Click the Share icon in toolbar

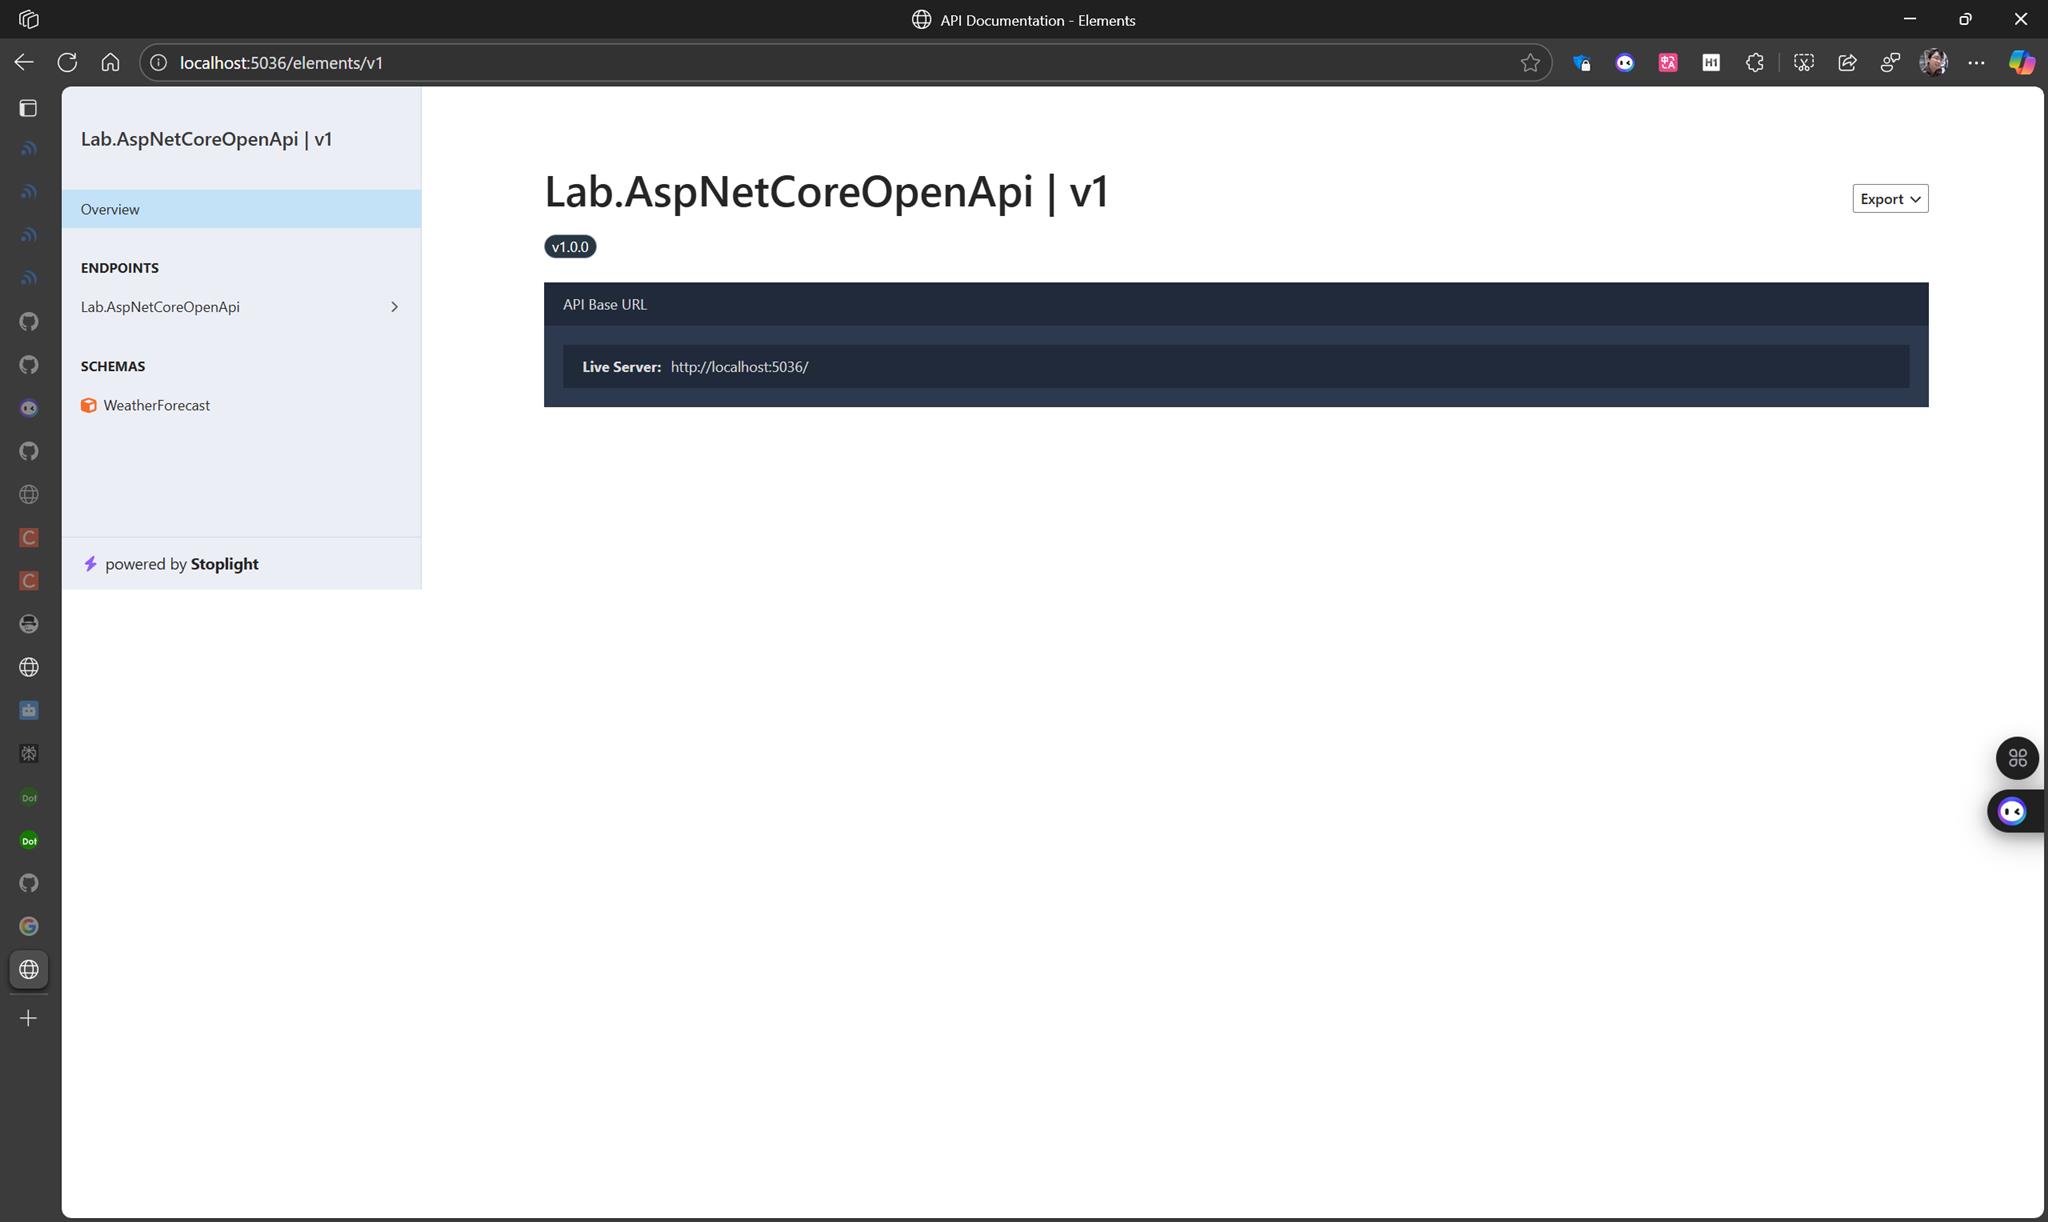coord(1846,63)
